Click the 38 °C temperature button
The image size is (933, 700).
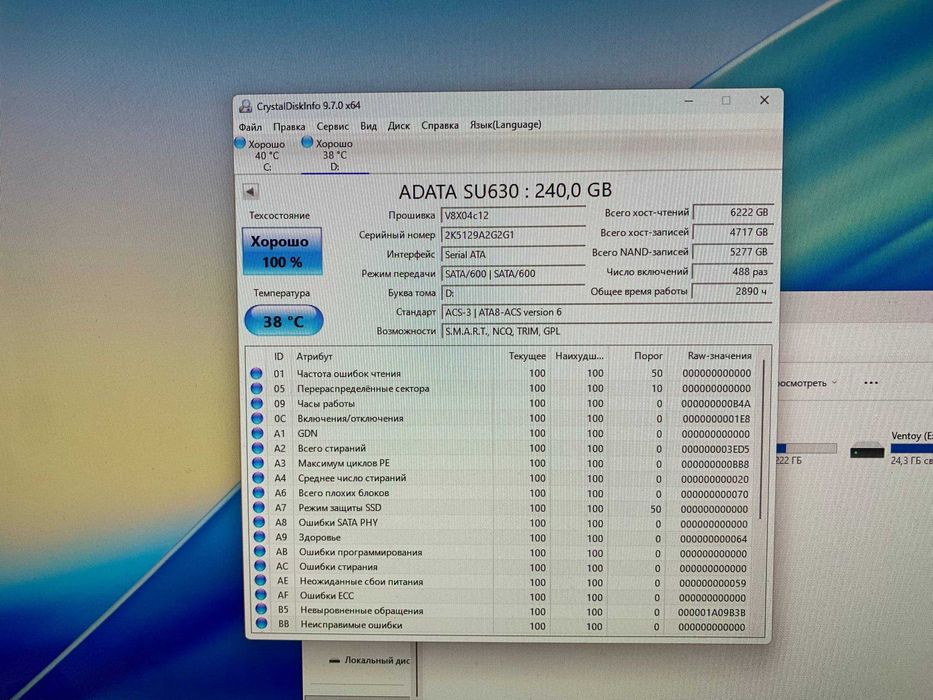click(x=284, y=321)
